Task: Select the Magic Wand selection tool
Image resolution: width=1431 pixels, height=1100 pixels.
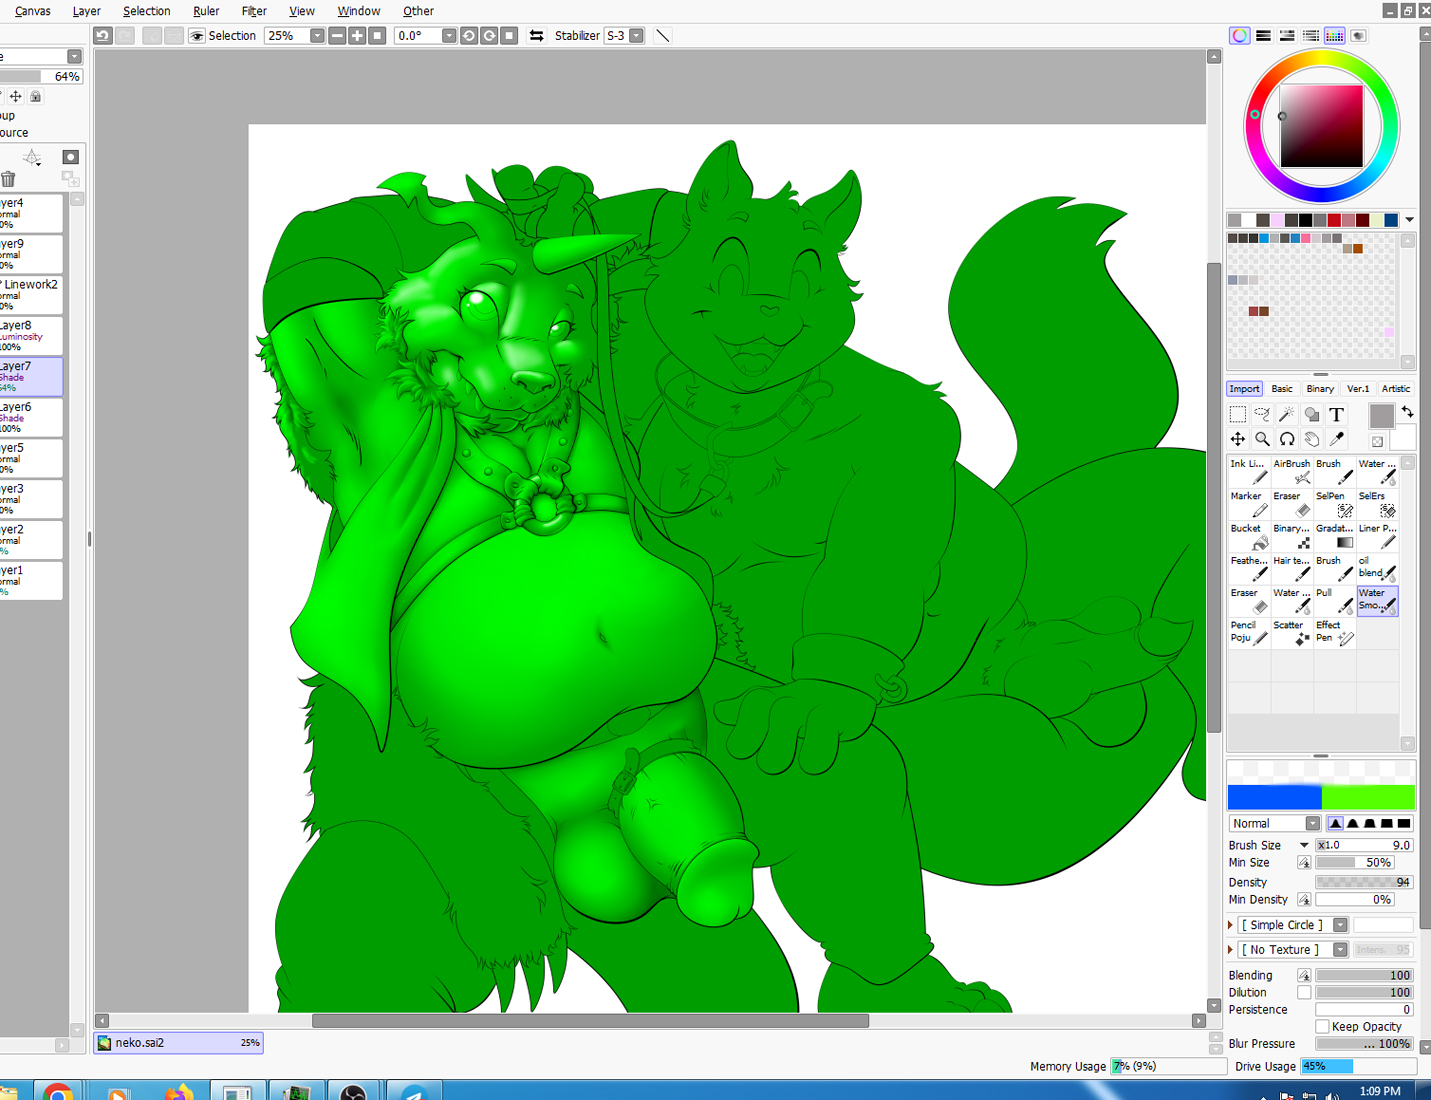Action: (x=1287, y=414)
